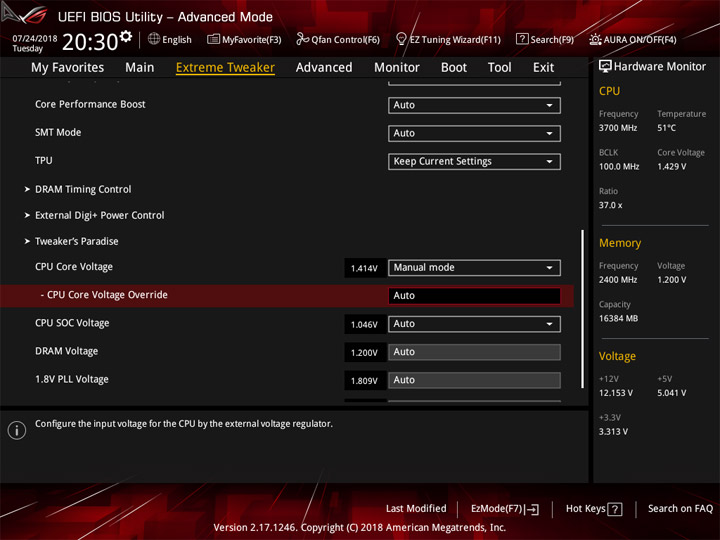Click the 1.429 V Core Voltage value
This screenshot has width=720, height=540.
671,166
